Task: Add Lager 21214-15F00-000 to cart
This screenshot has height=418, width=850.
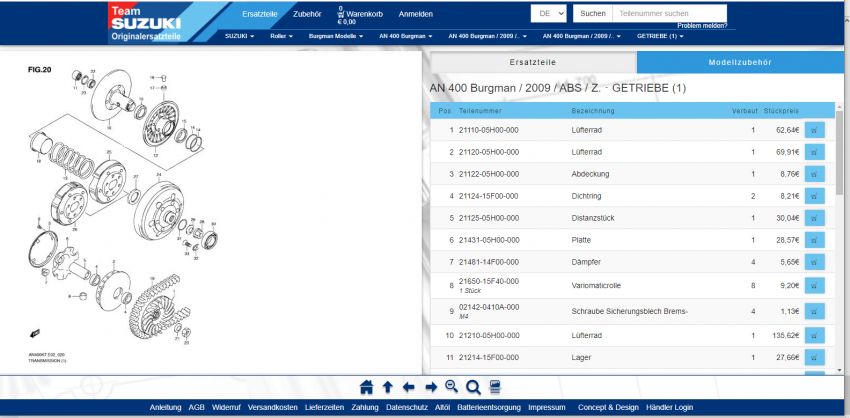Action: point(814,357)
